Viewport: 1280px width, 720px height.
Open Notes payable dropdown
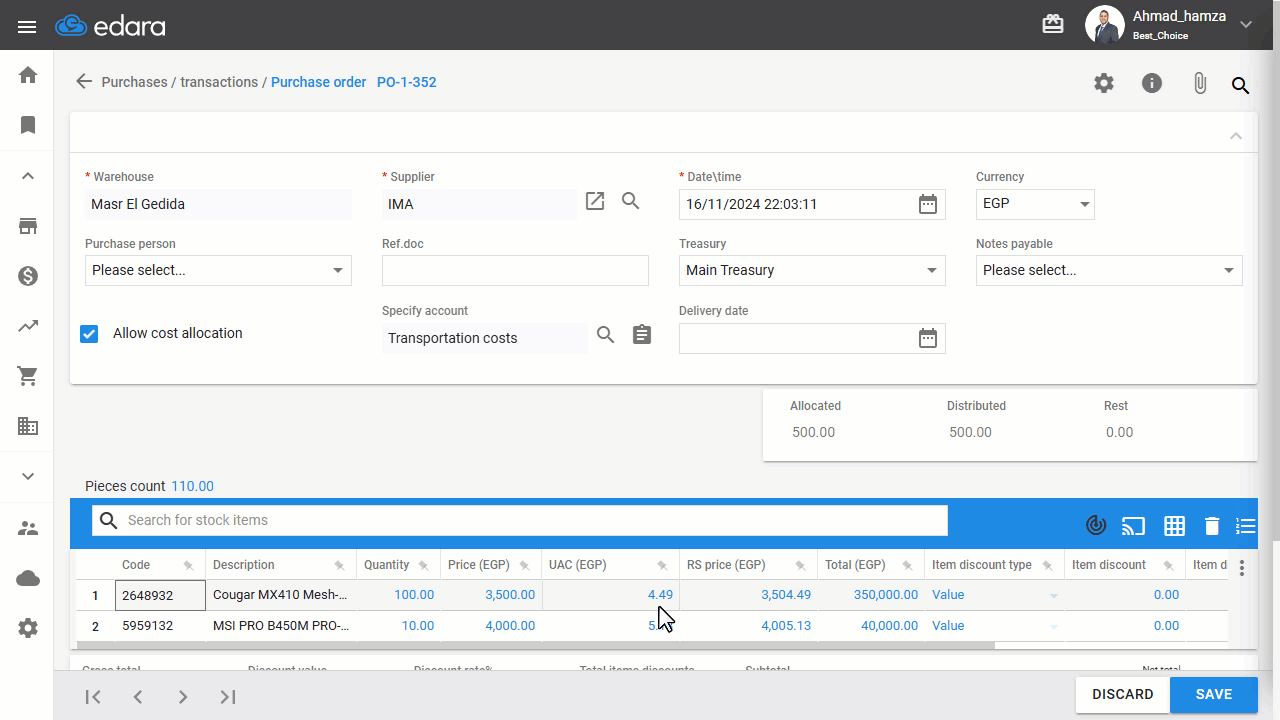point(1109,270)
